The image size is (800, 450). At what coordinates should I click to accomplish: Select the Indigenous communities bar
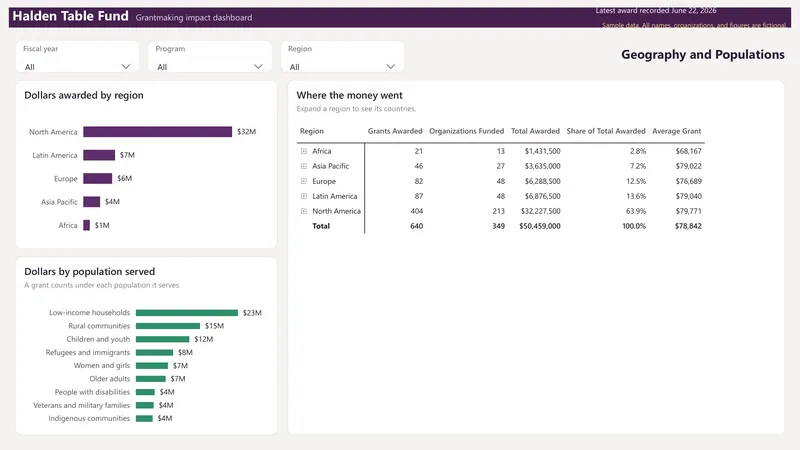(144, 419)
